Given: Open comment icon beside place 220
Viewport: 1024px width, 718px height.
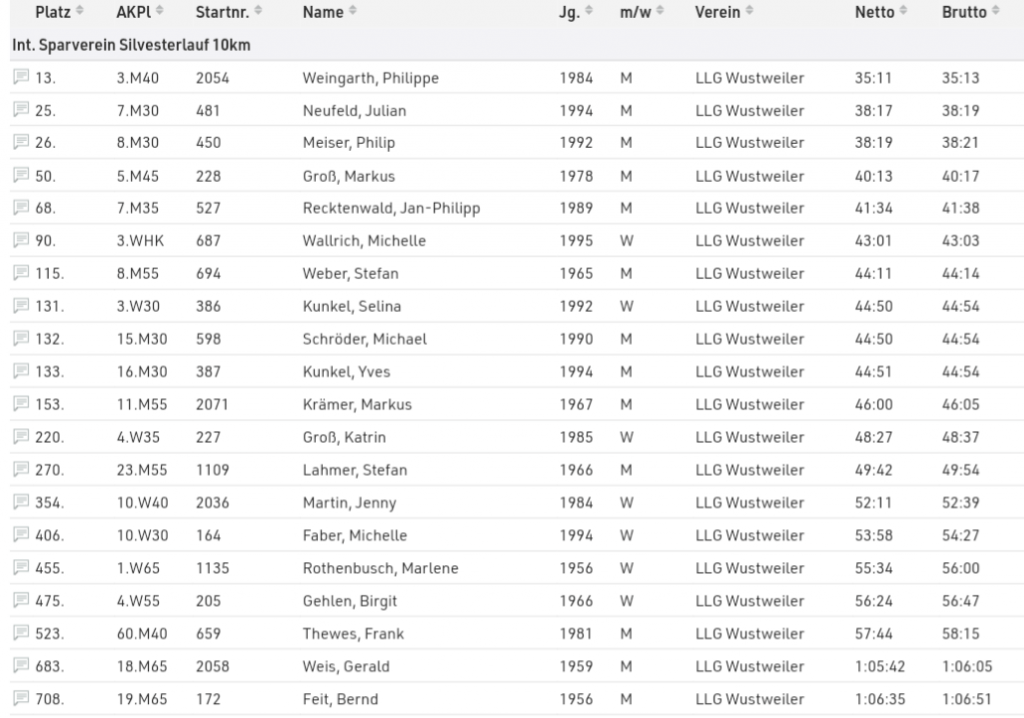Looking at the screenshot, I should coord(21,437).
